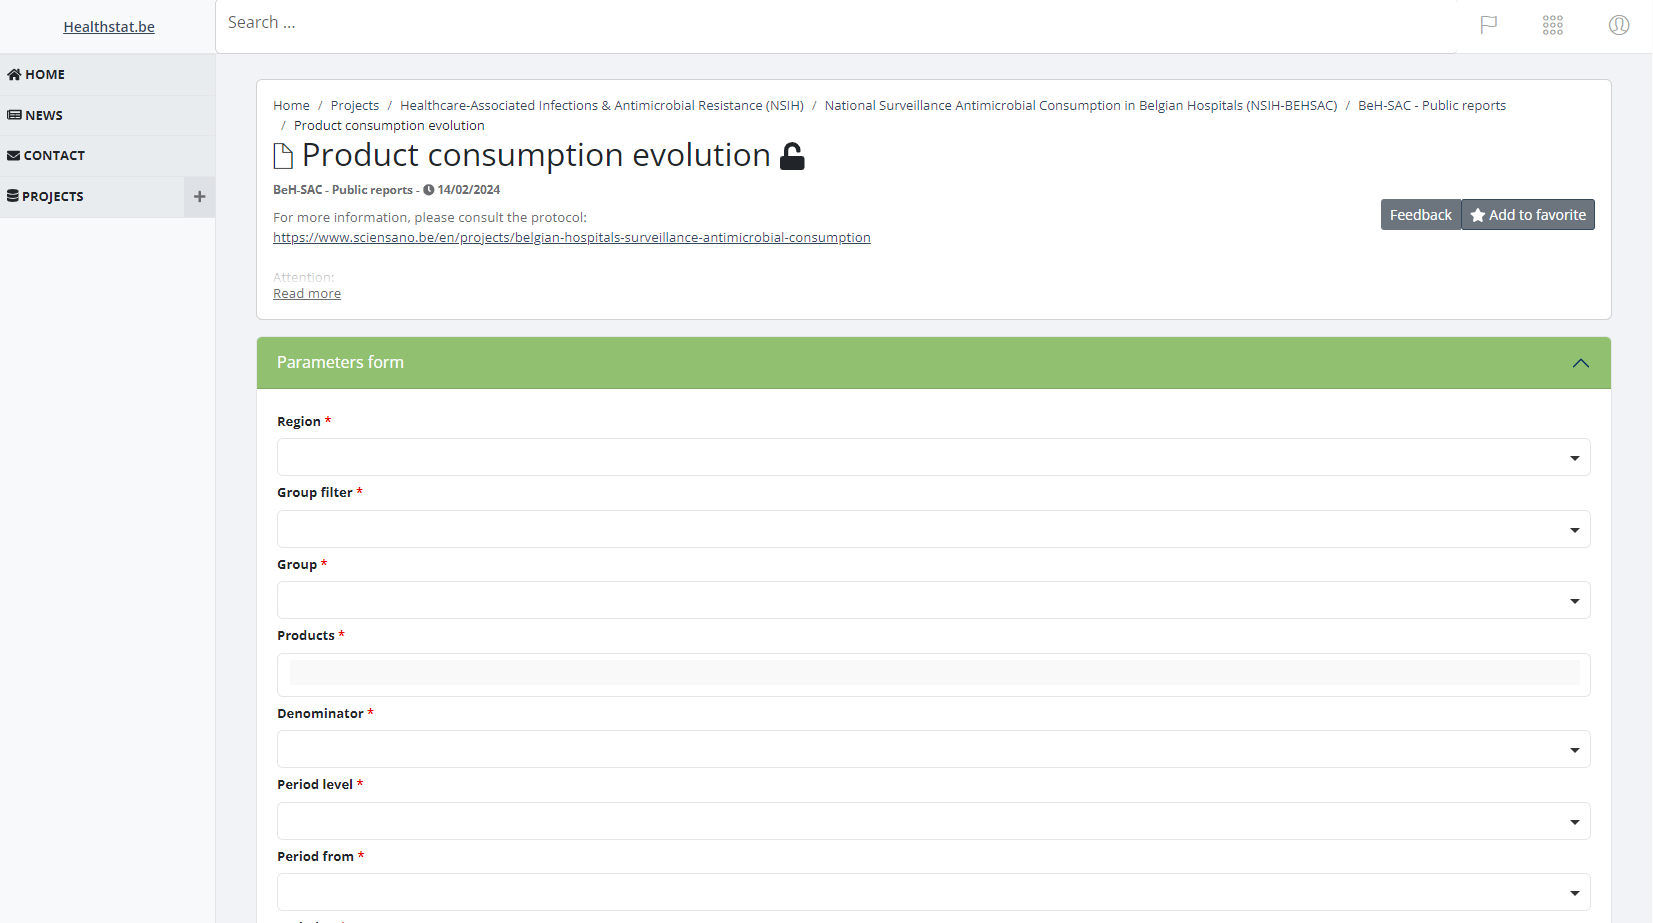The width and height of the screenshot is (1653, 923).
Task: Click the document icon beside page title
Action: [x=283, y=156]
